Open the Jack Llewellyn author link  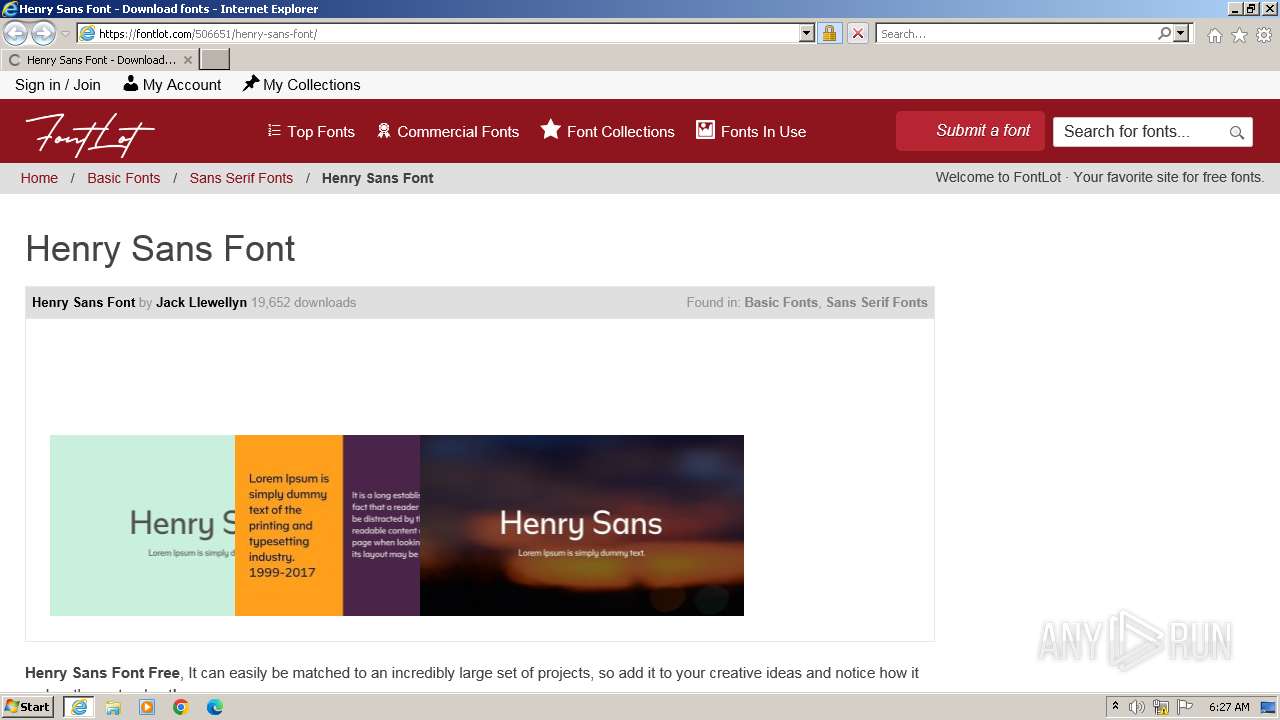(x=201, y=302)
